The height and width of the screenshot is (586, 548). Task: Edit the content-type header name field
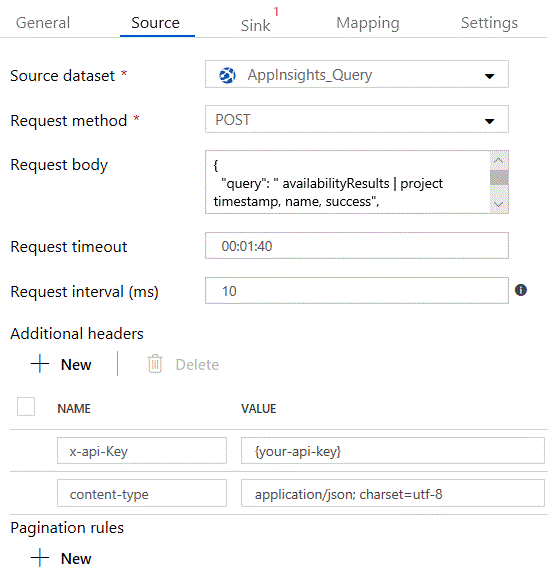point(142,493)
